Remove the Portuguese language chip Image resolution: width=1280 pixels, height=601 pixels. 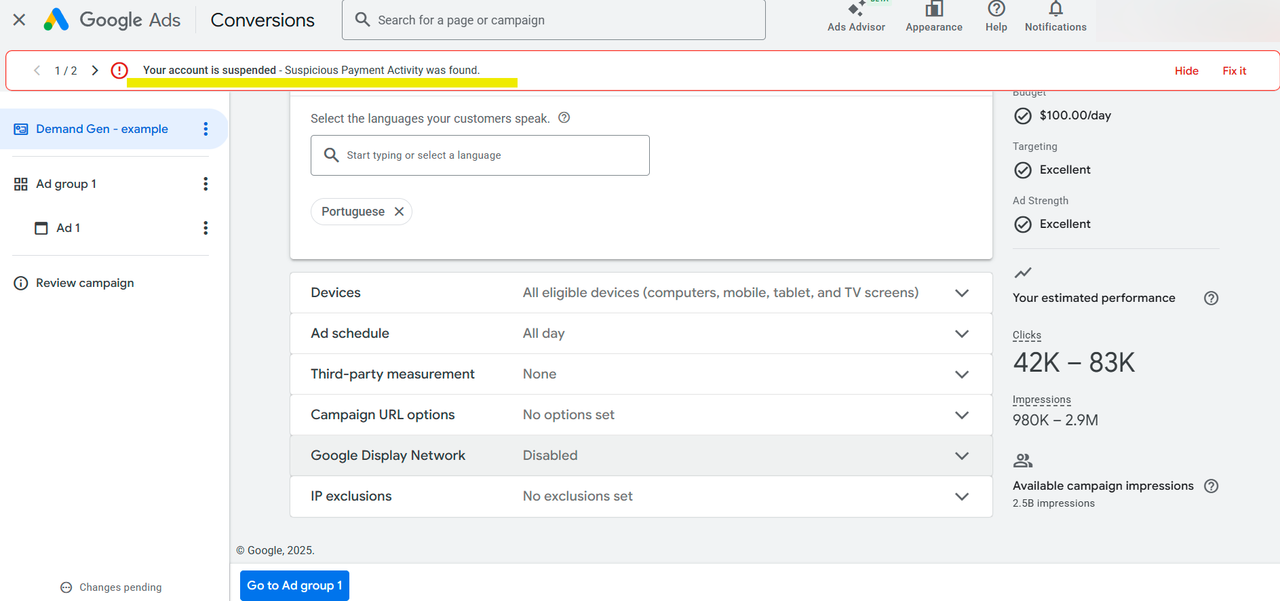(x=399, y=212)
